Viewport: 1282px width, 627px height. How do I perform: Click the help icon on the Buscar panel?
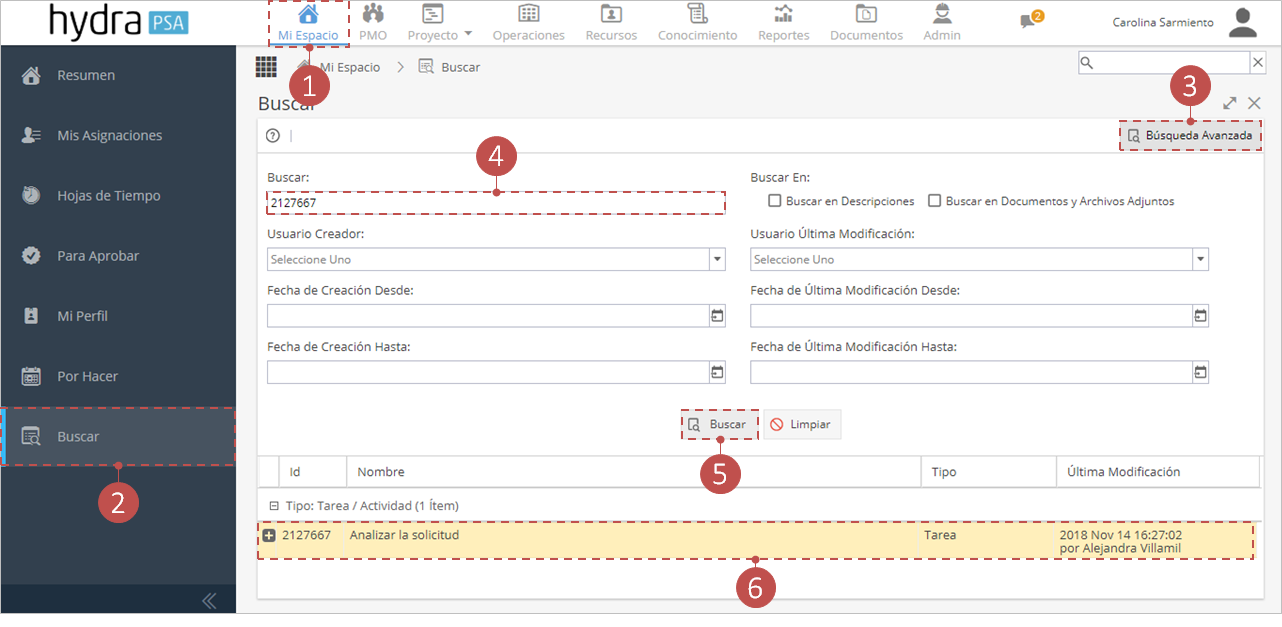coord(272,135)
